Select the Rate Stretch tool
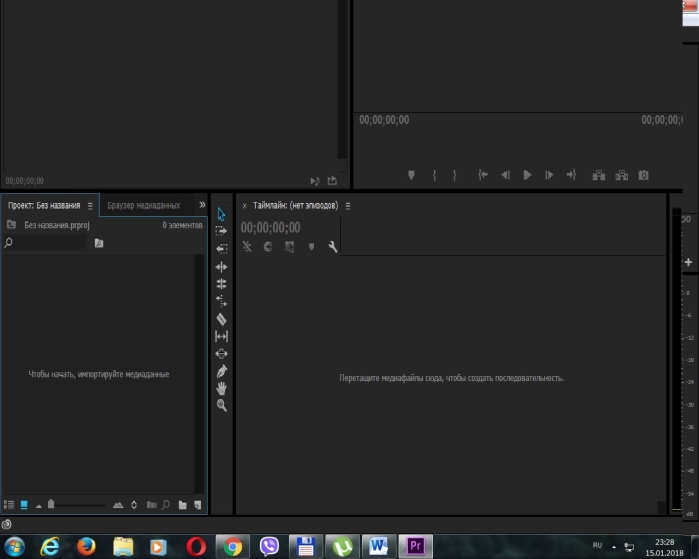The height and width of the screenshot is (559, 699). pyautogui.click(x=222, y=301)
